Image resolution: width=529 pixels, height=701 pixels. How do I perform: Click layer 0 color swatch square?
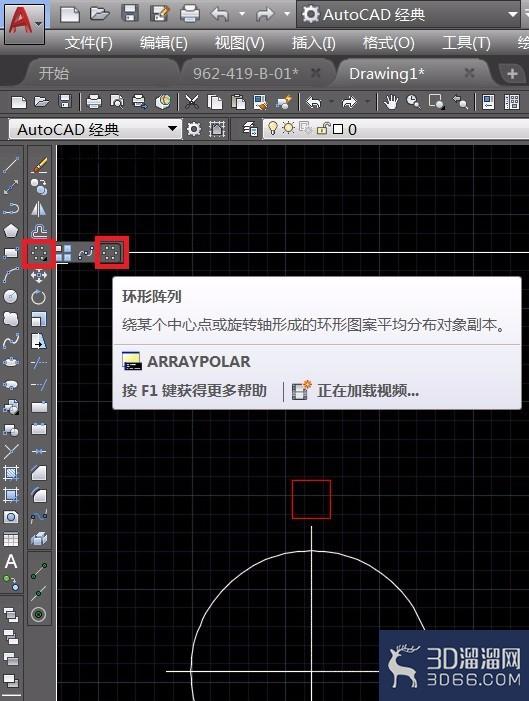coord(338,129)
